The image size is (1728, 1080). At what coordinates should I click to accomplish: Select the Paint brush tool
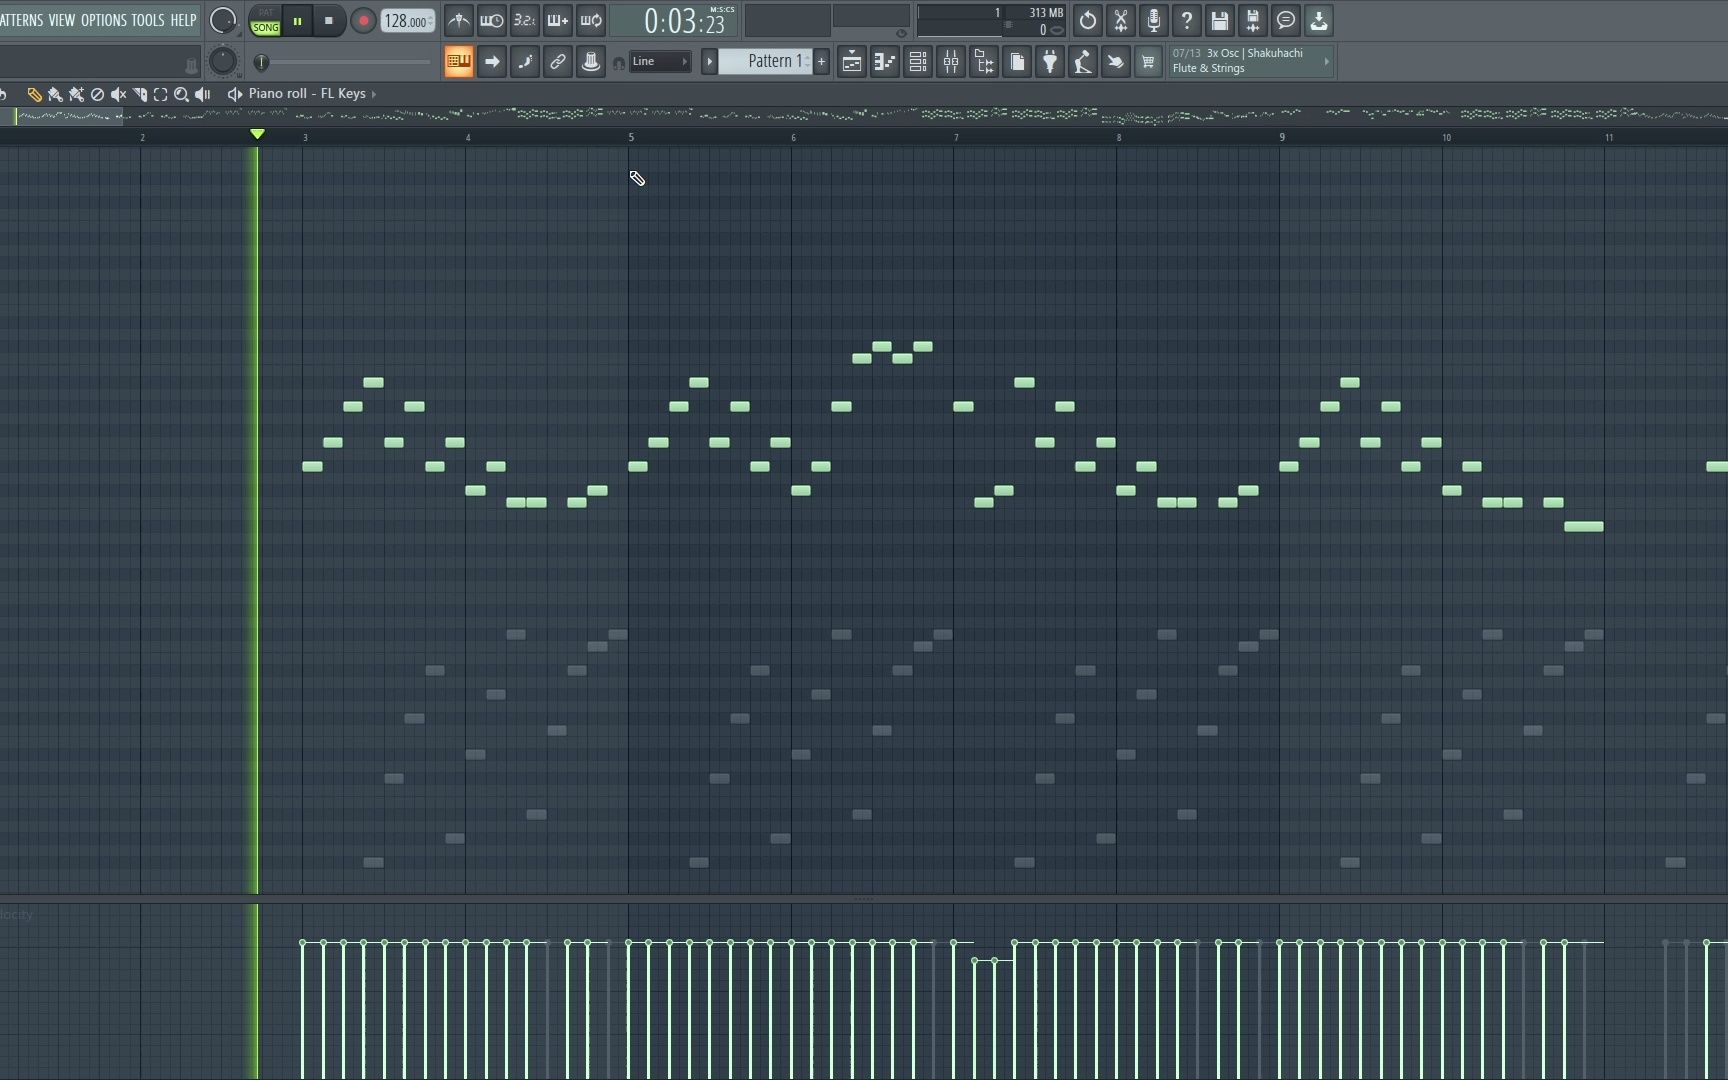tap(55, 94)
